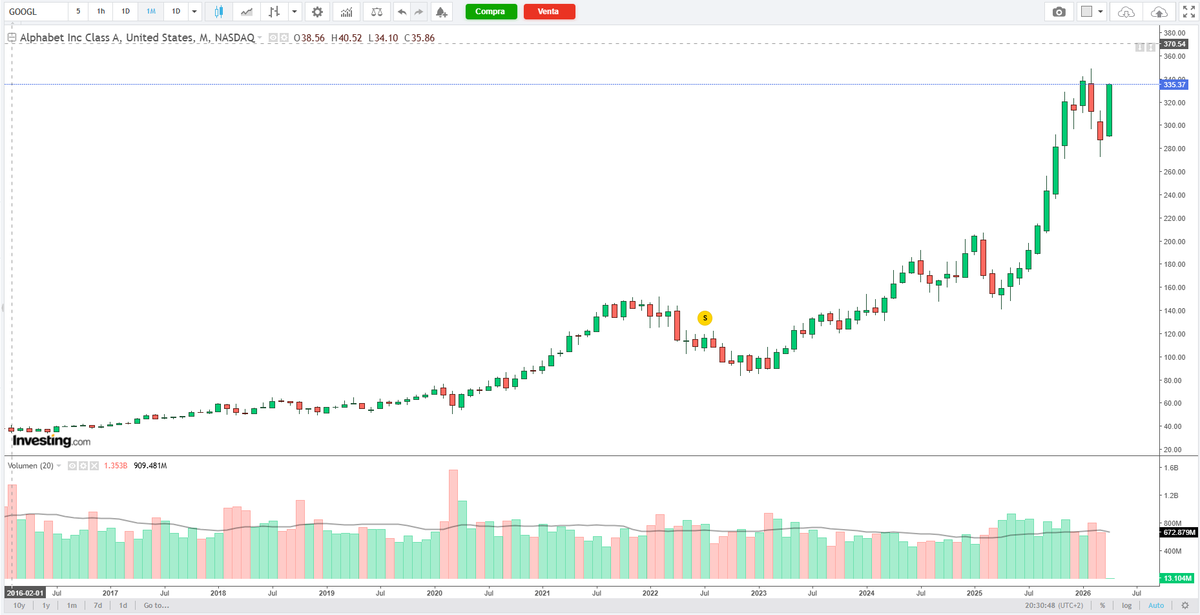Click the 370.54 price scale label

[1174, 44]
